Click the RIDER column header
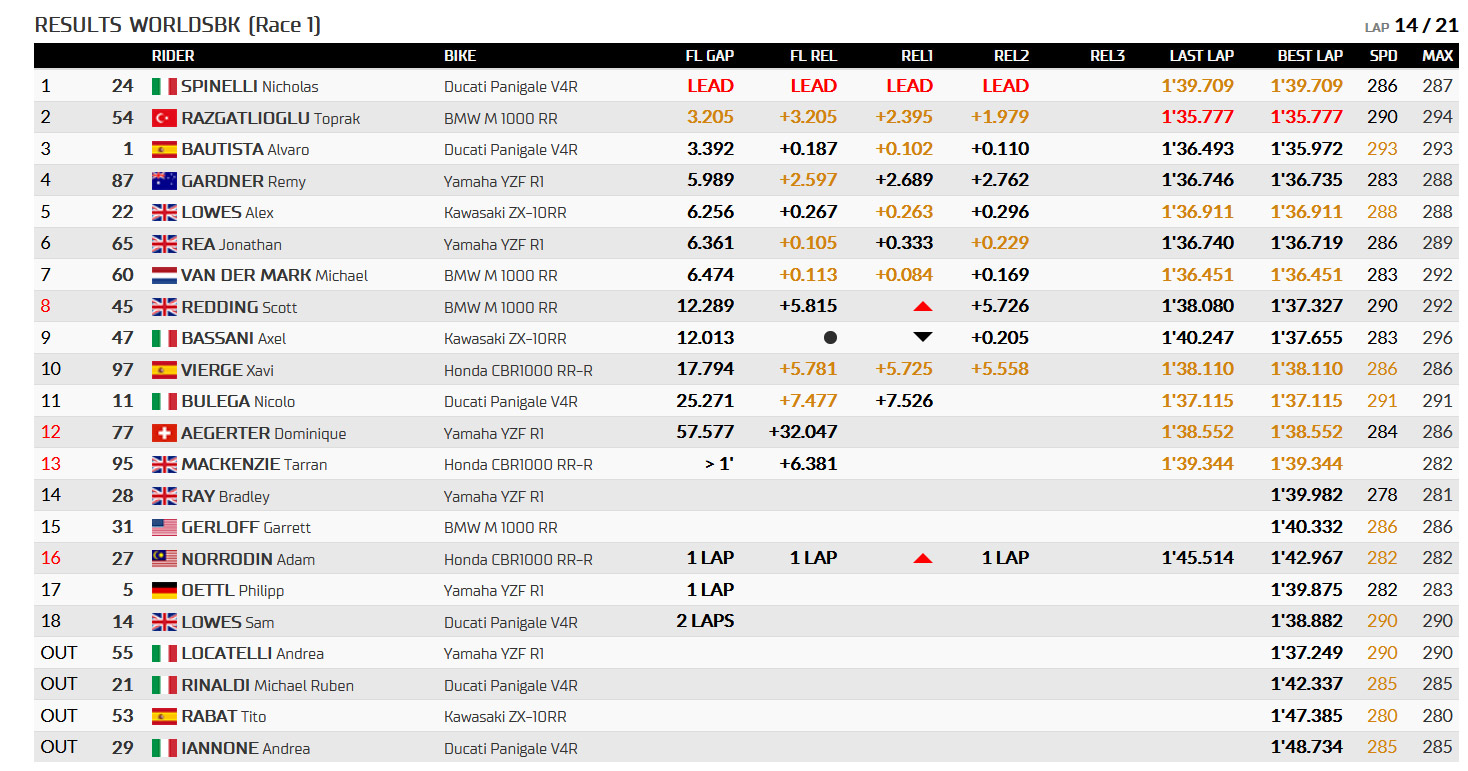Screen dimensions: 1468x771 pos(173,56)
